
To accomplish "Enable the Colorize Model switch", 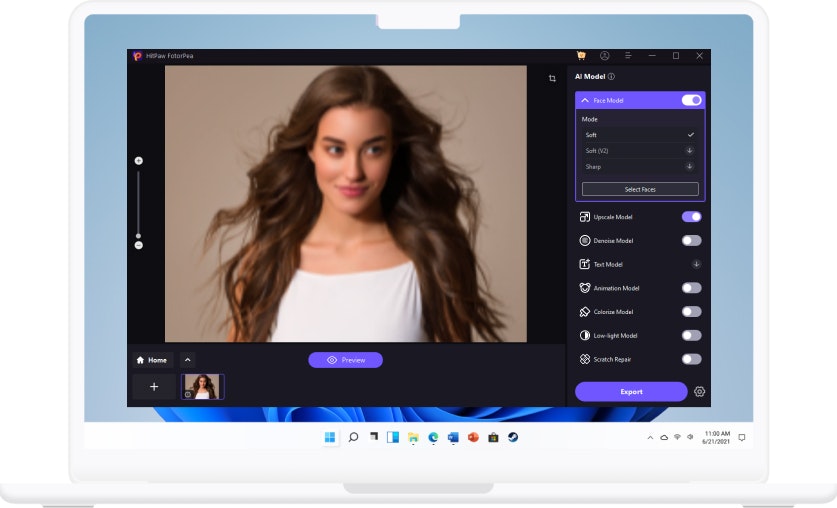I will (x=691, y=312).
